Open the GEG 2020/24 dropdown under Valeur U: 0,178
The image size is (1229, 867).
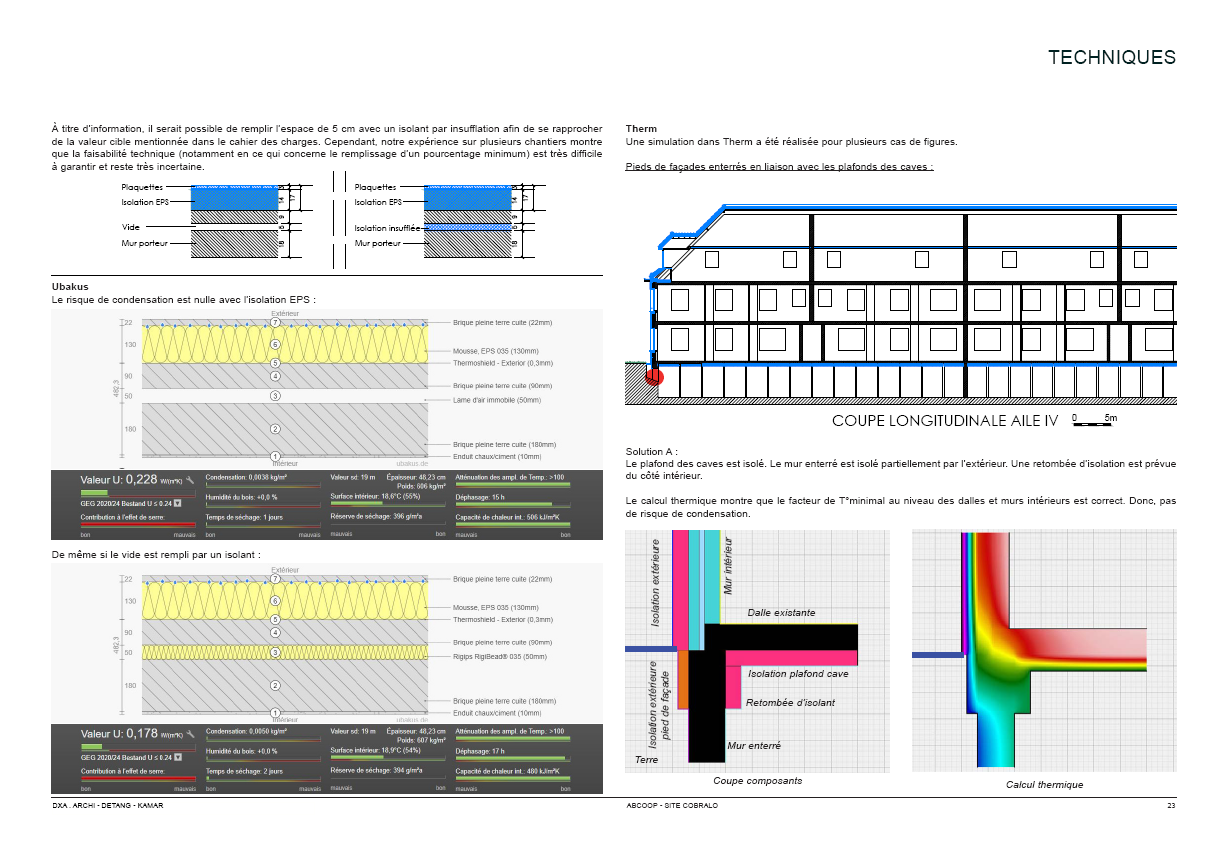point(177,757)
